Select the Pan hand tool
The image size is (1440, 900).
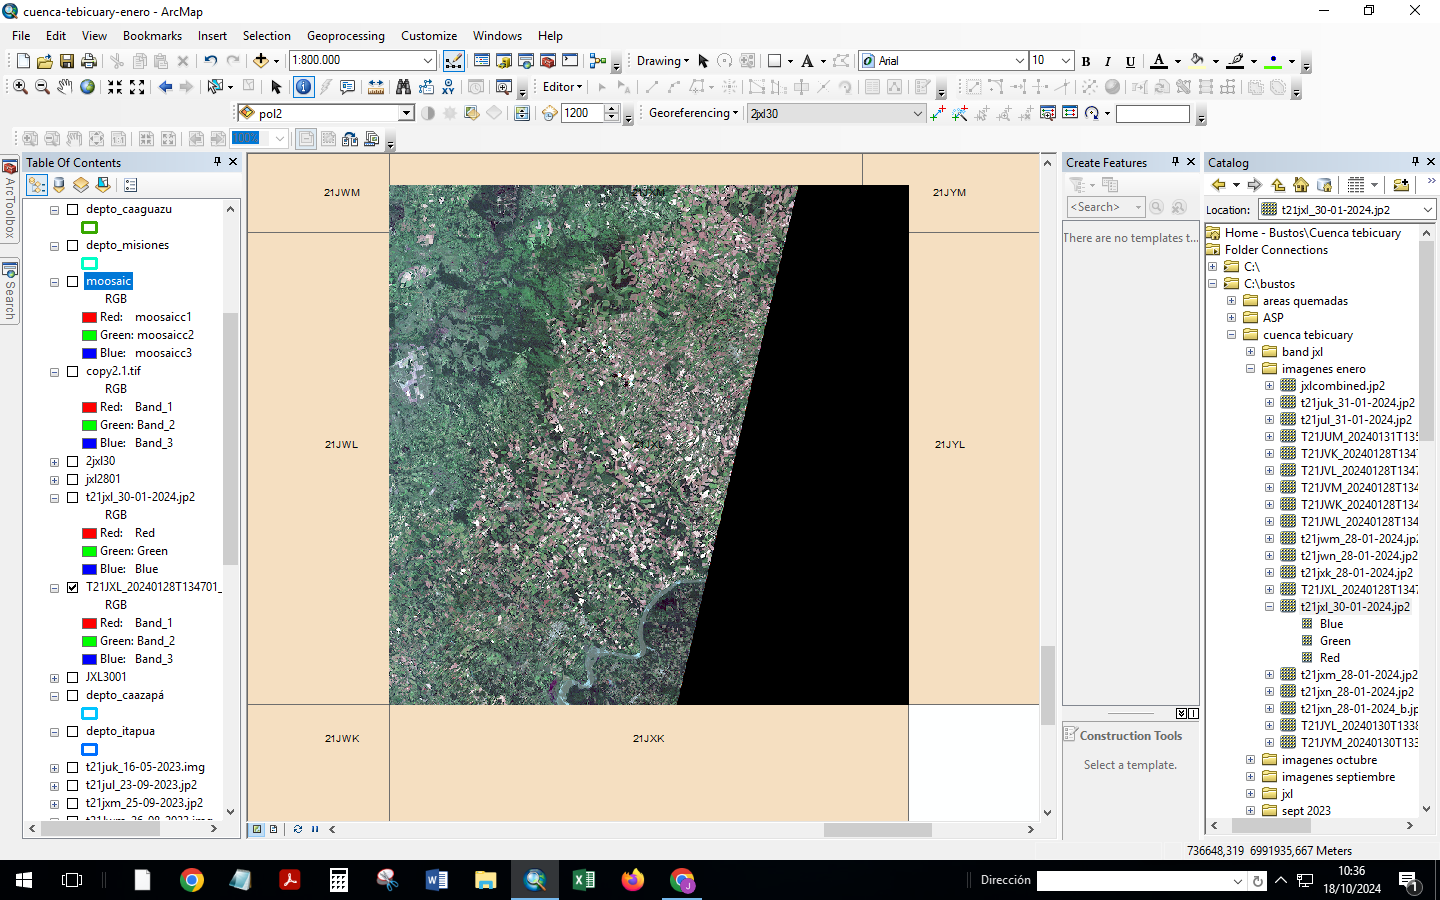[65, 87]
